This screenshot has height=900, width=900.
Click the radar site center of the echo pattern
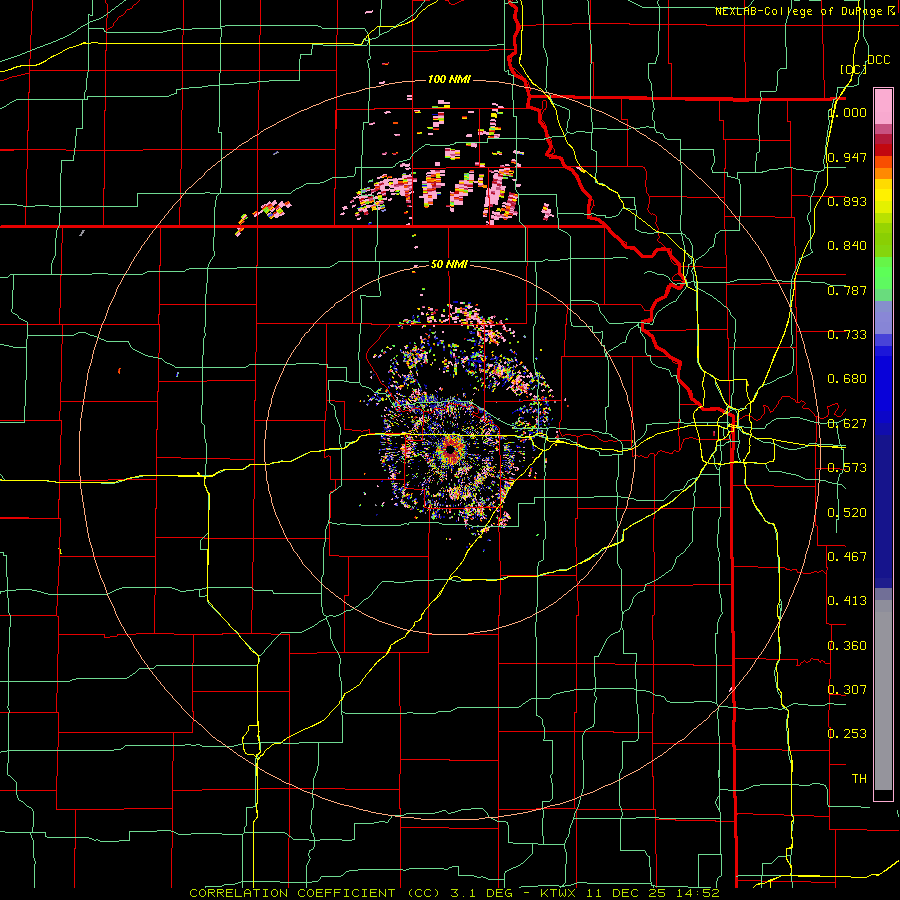pos(451,451)
